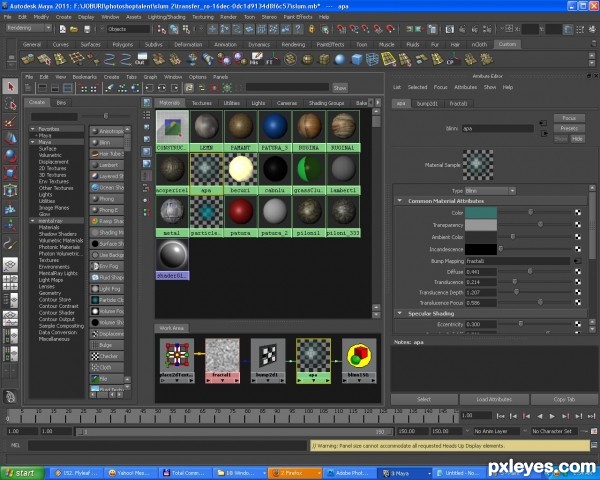Click the Copy Tab button
The image size is (600, 480).
tap(564, 399)
